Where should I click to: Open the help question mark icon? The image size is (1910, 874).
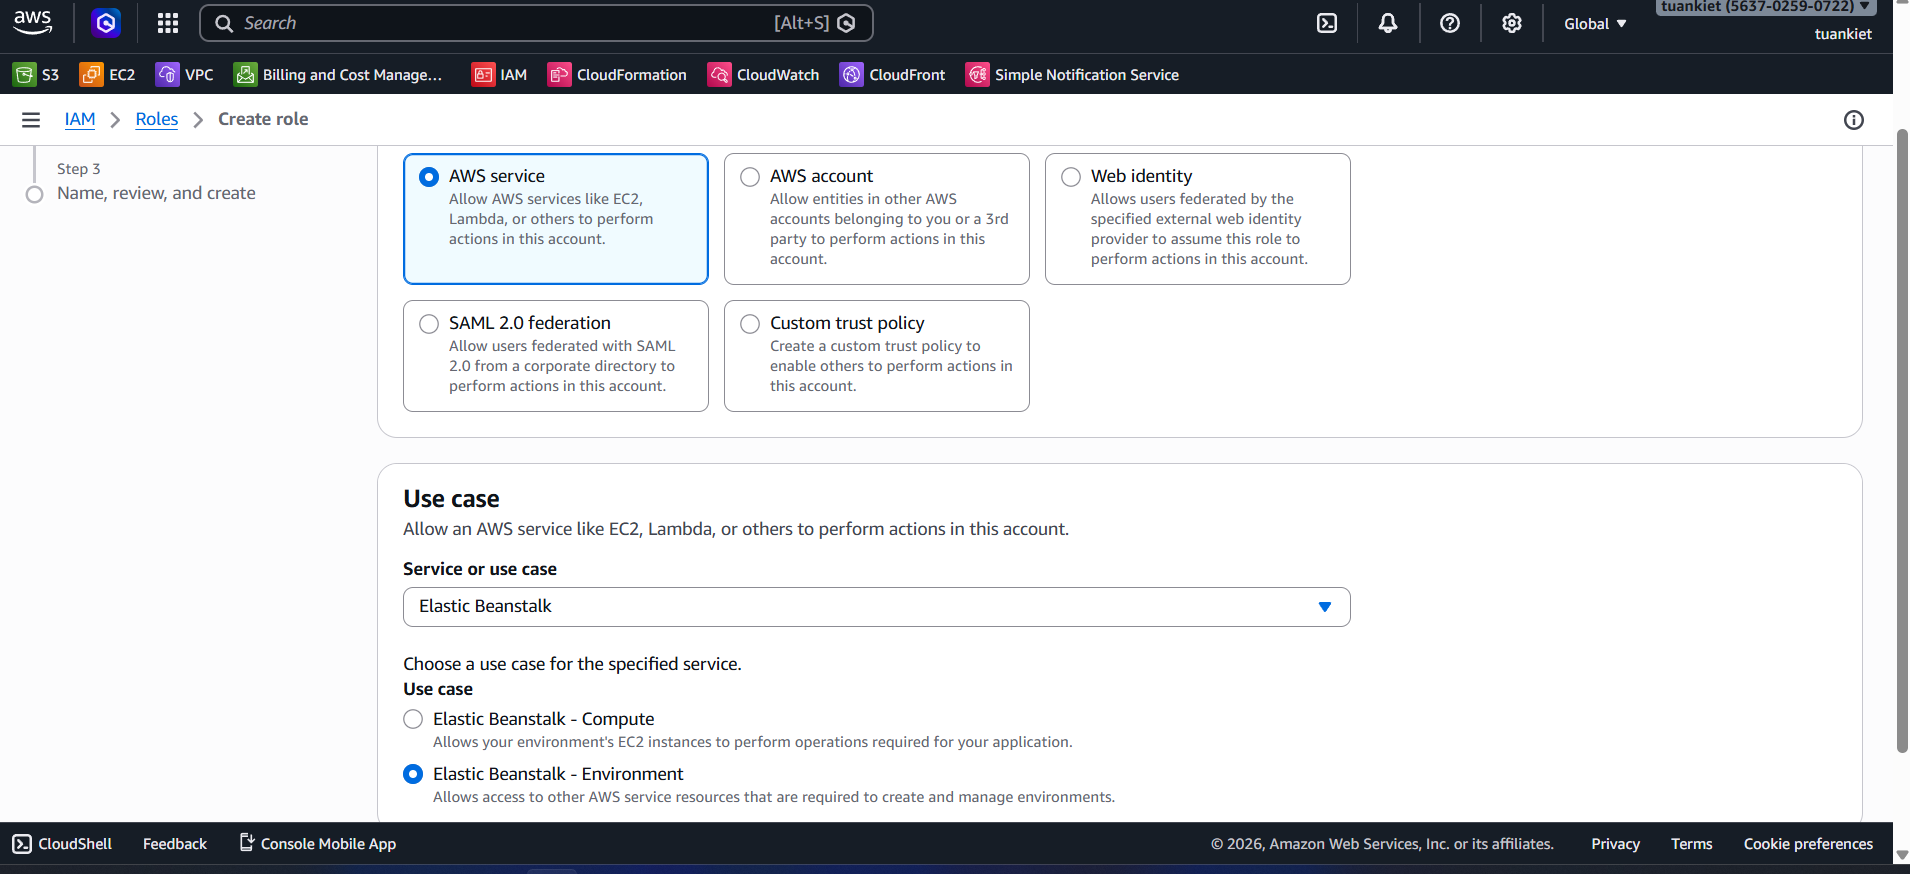1450,23
